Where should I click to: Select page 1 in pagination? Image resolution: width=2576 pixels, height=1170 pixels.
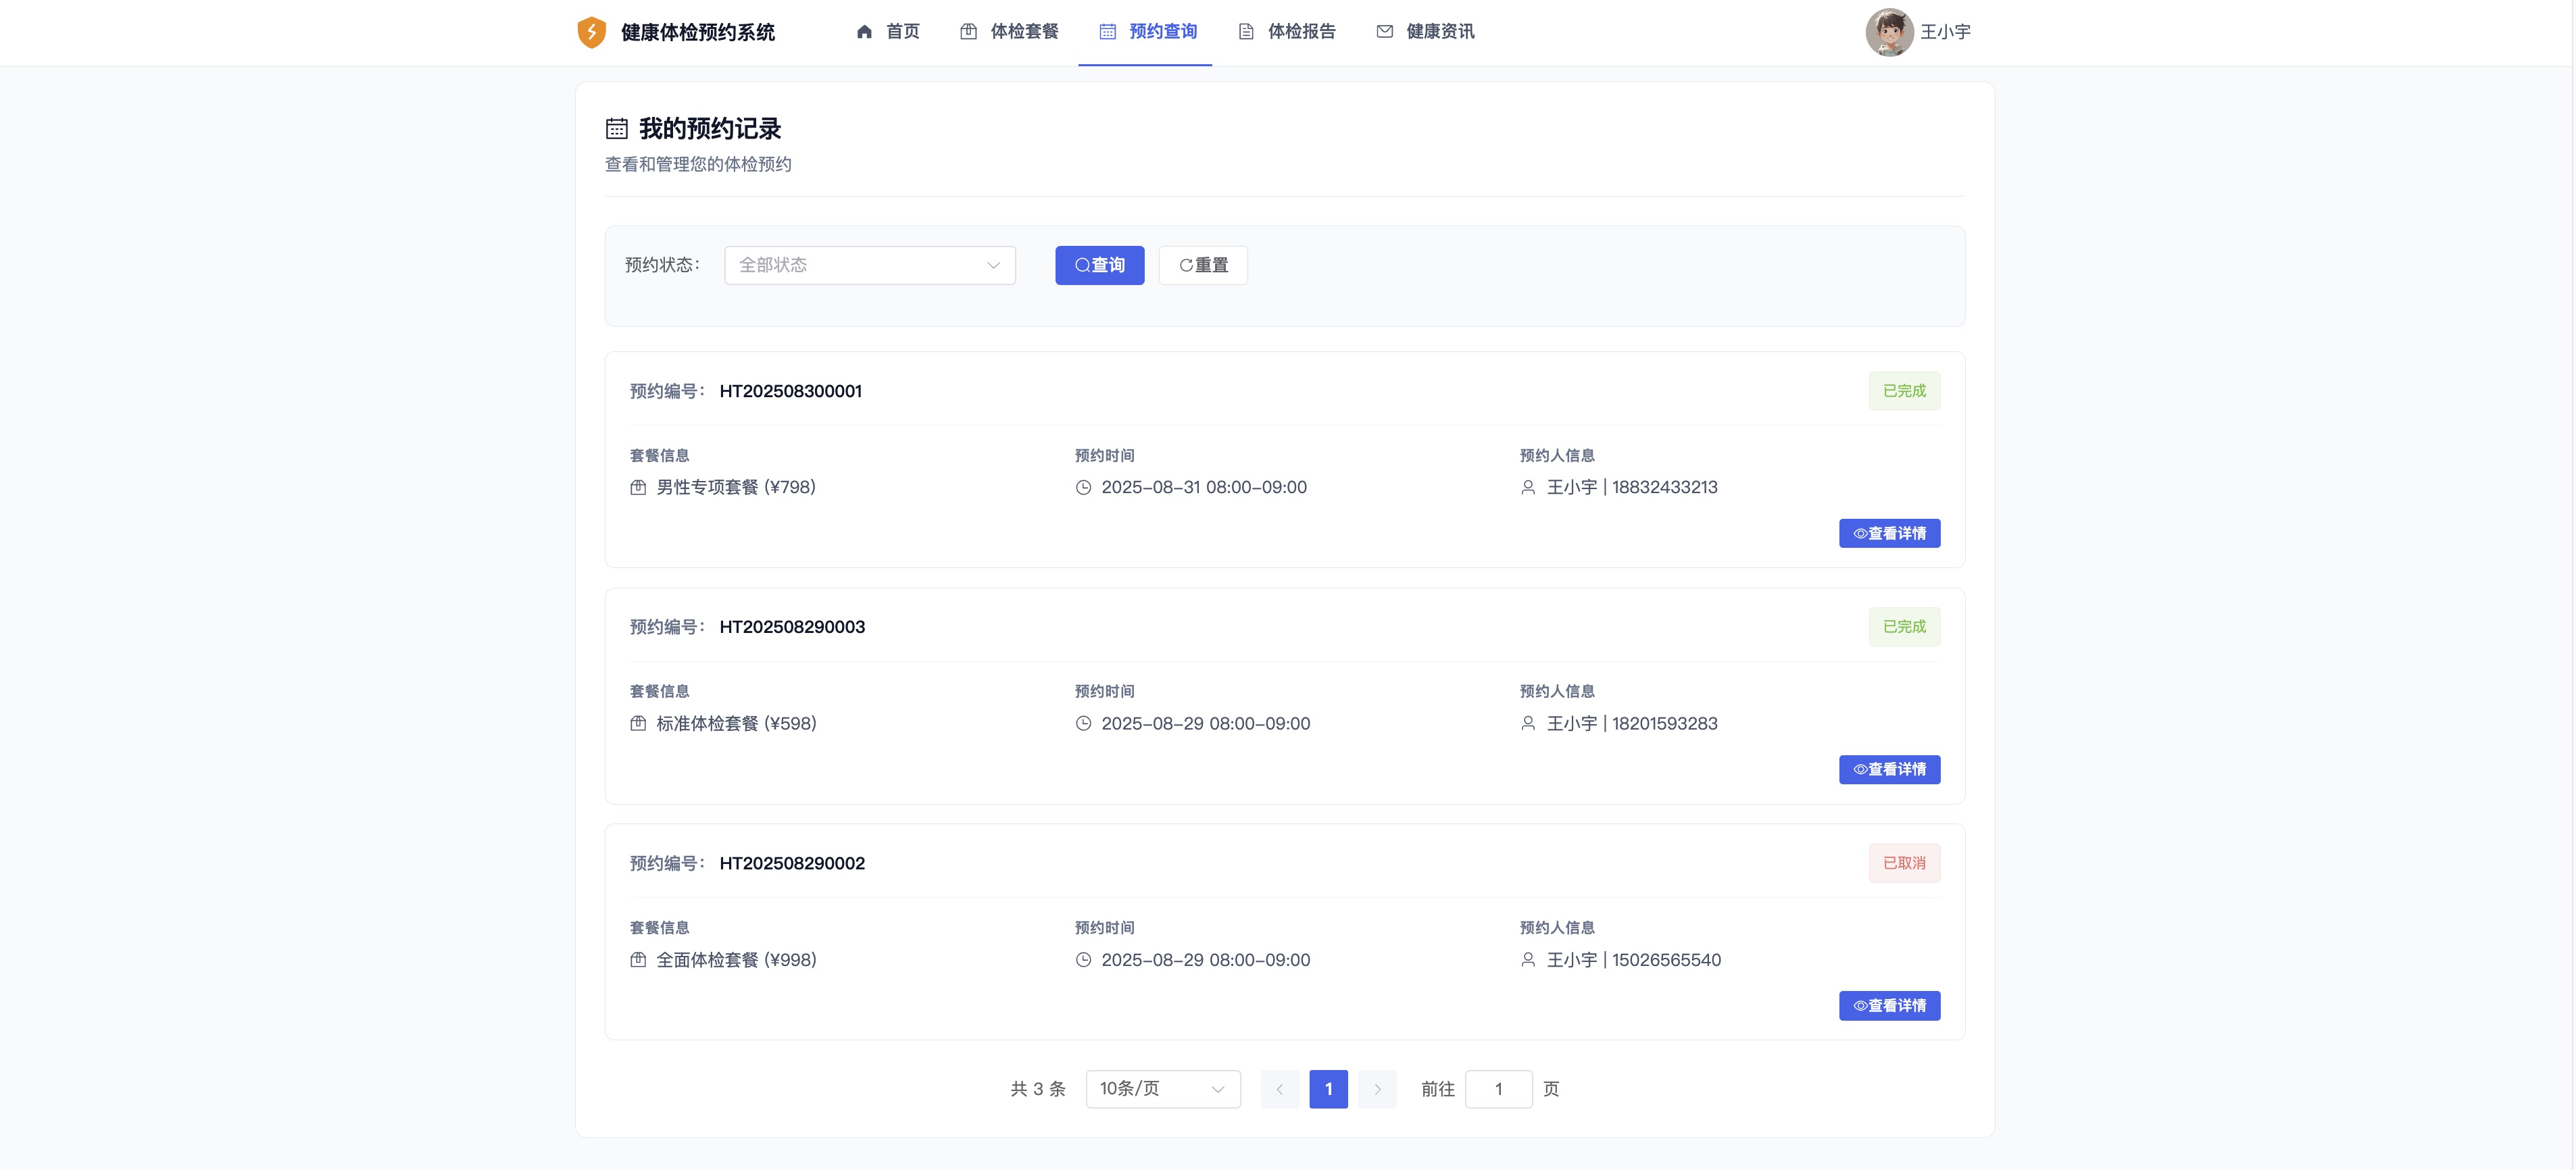[x=1328, y=1089]
